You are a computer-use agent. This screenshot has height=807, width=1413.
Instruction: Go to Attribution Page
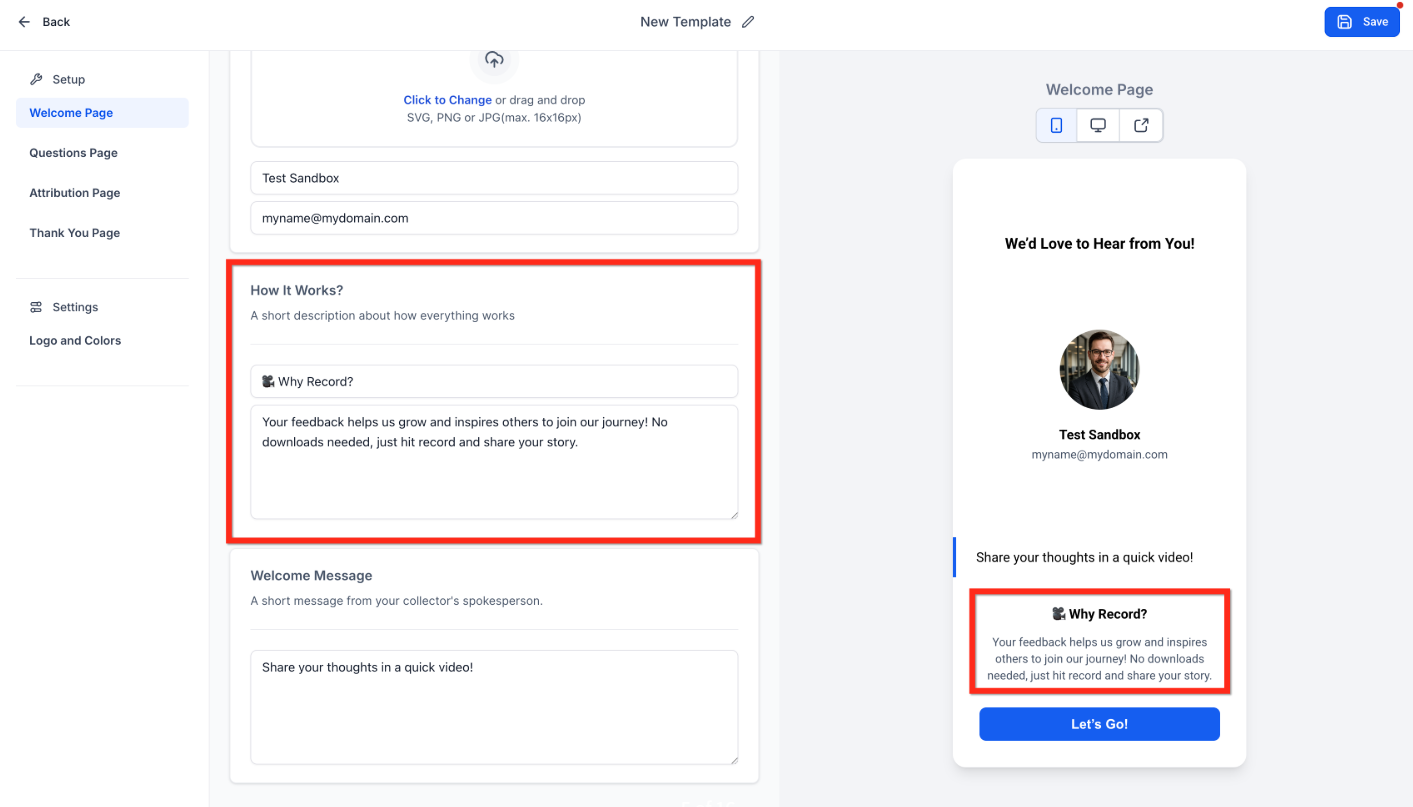[74, 193]
